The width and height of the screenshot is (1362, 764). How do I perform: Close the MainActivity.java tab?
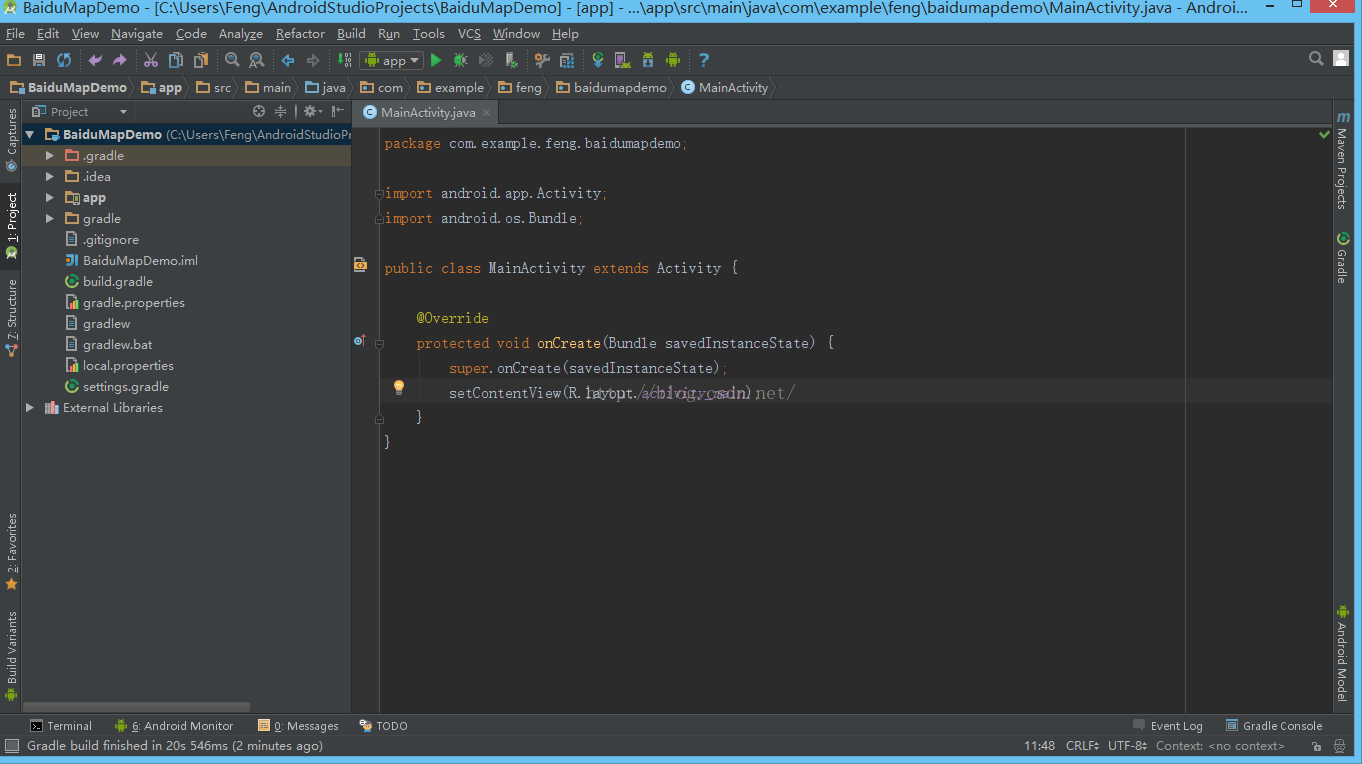click(487, 113)
